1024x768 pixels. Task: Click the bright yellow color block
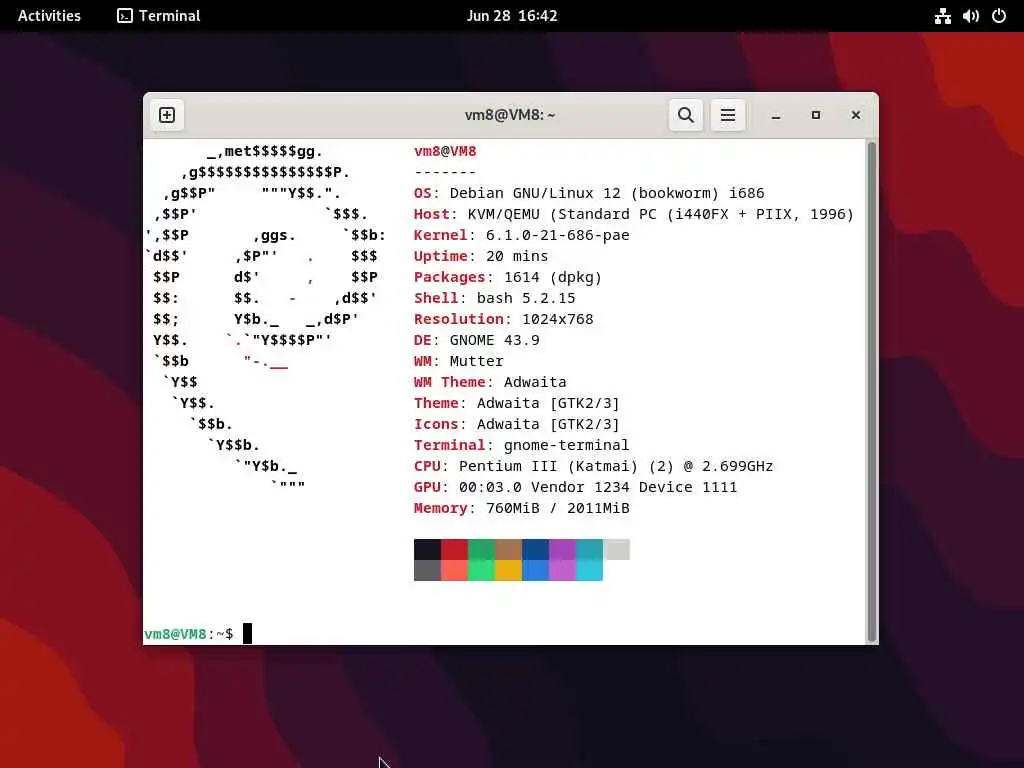508,570
